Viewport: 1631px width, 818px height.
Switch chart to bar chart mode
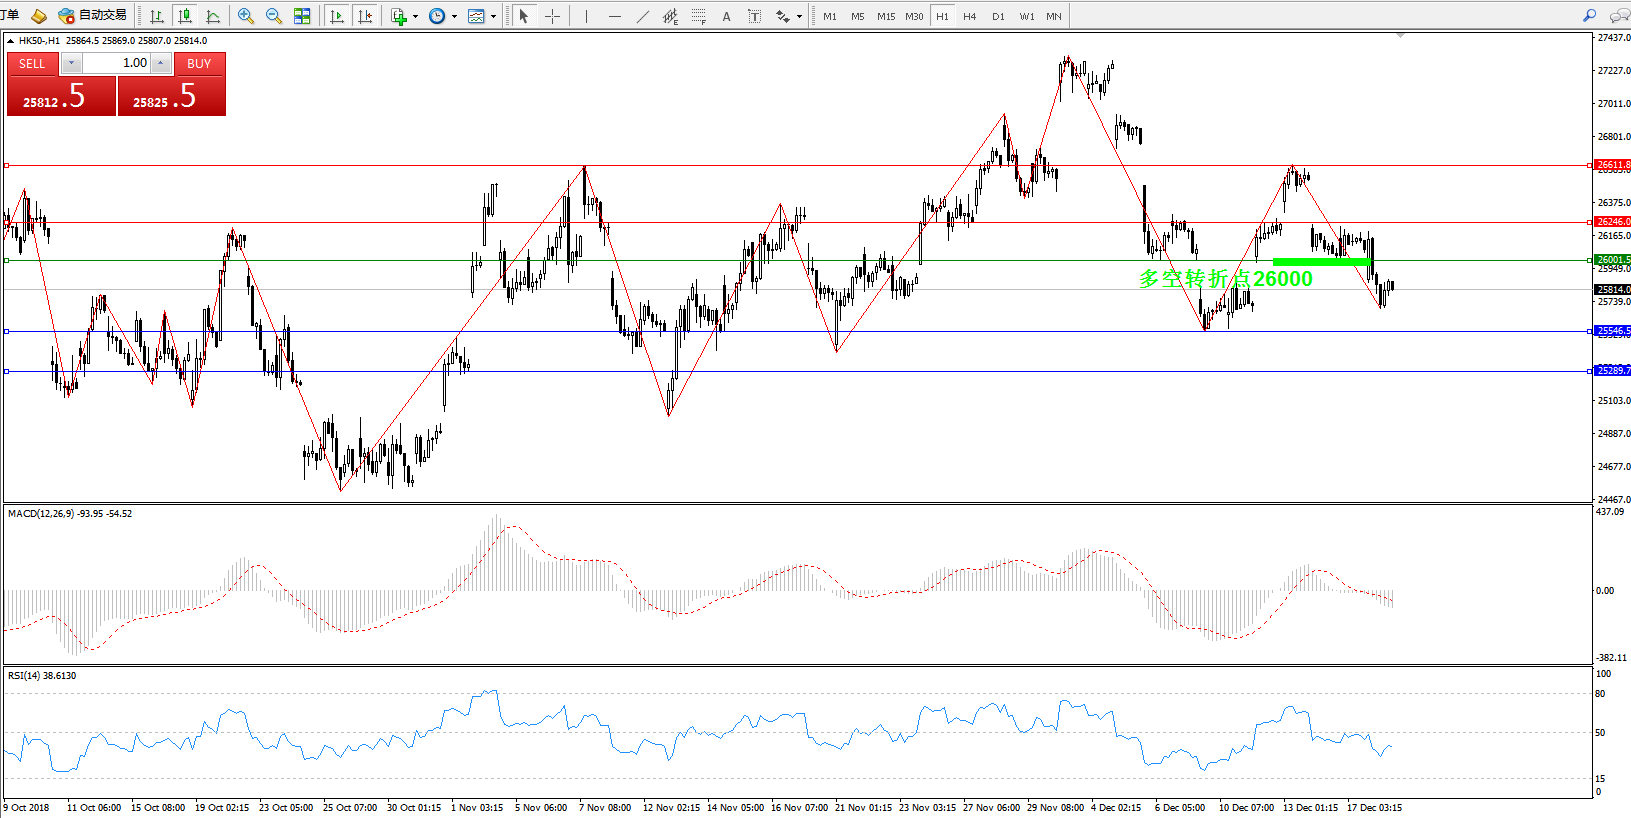coord(157,16)
